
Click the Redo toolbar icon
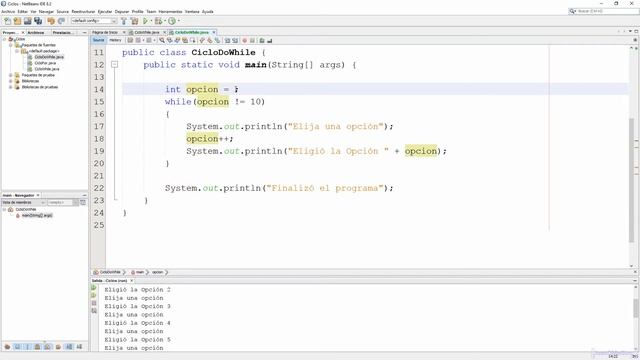point(61,21)
